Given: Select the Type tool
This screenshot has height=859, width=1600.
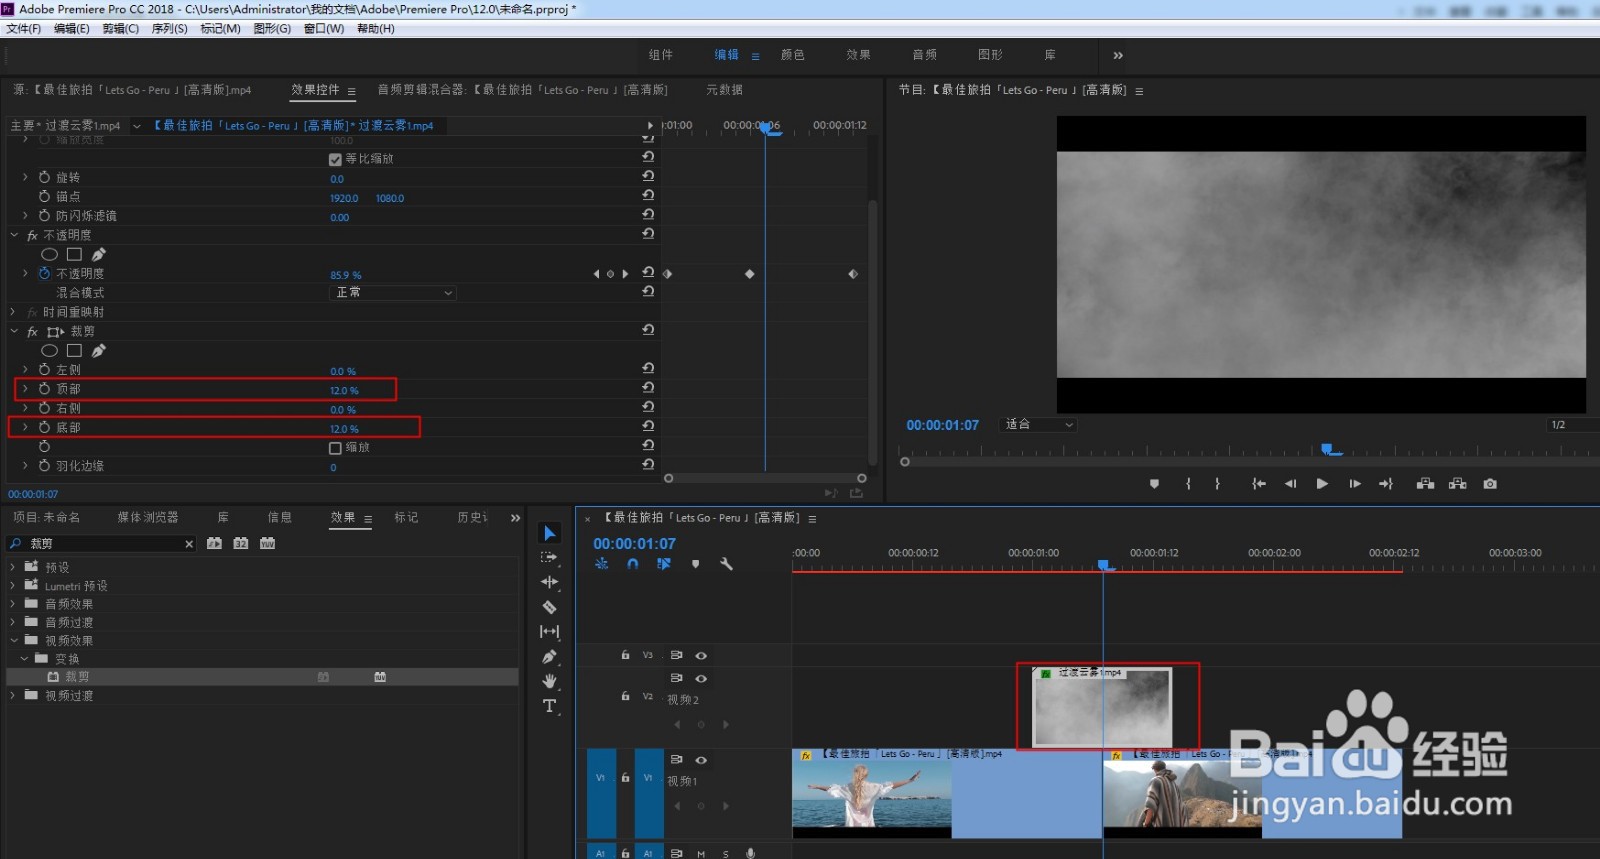Looking at the screenshot, I should point(549,706).
